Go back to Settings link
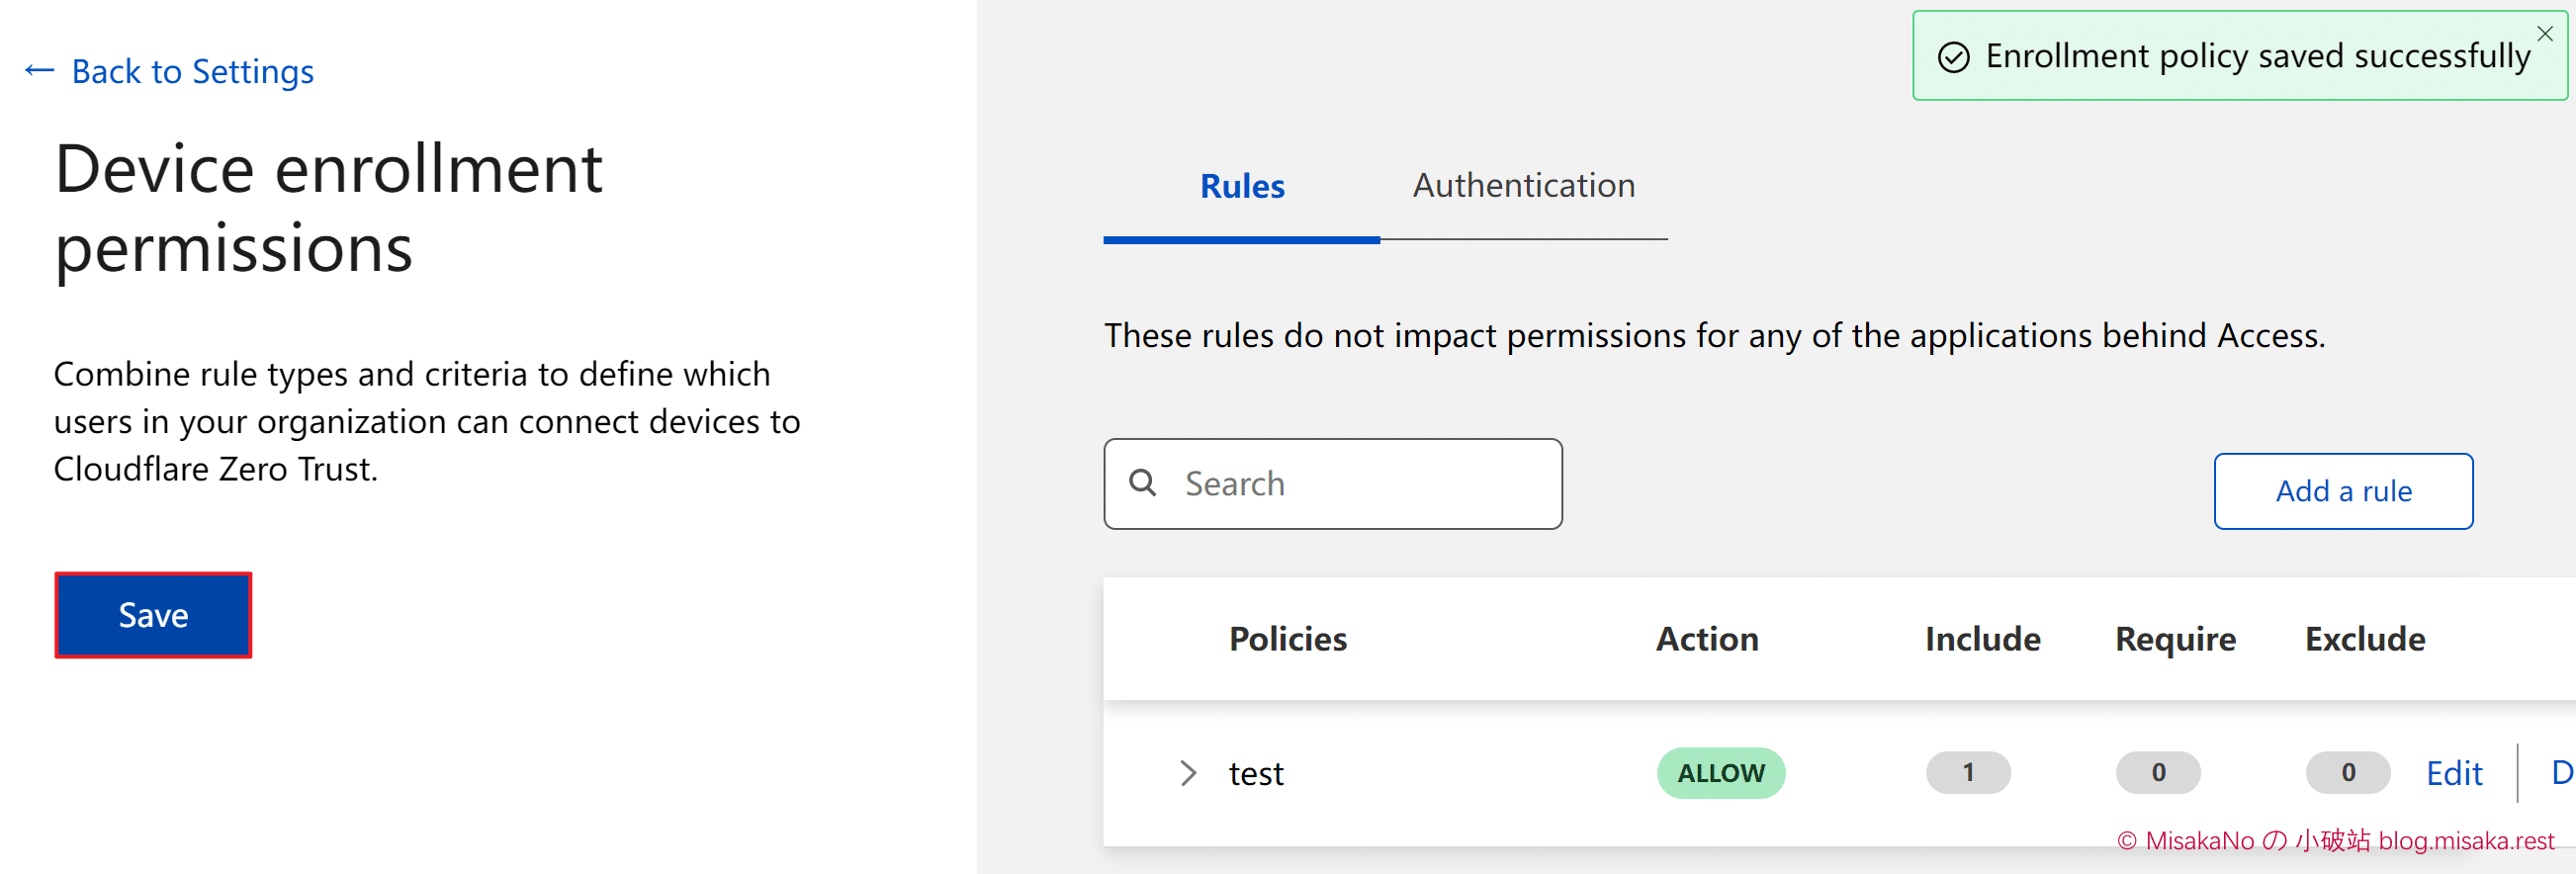The image size is (2576, 874). (x=193, y=71)
